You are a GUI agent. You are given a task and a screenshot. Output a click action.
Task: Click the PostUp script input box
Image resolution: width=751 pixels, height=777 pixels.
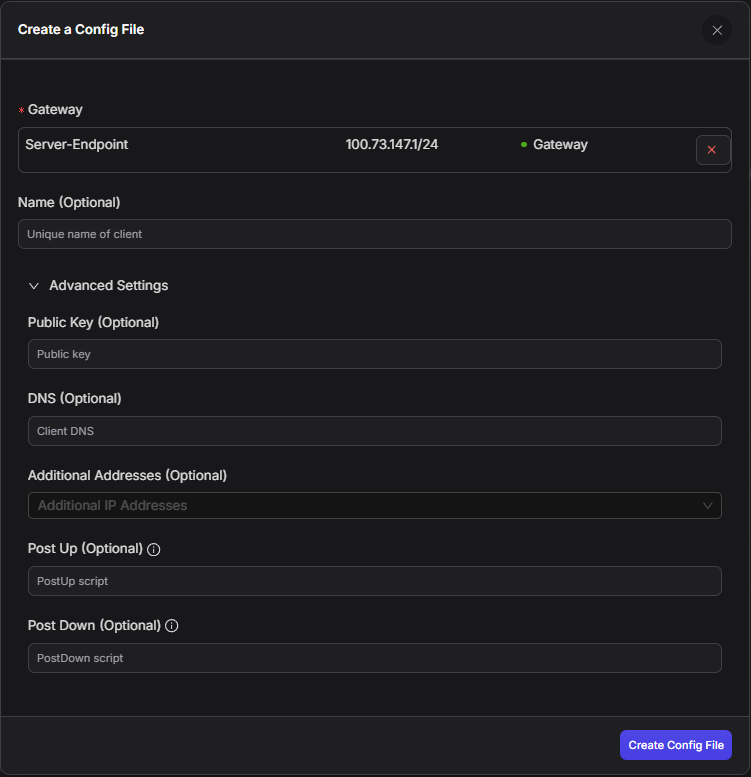click(x=374, y=581)
